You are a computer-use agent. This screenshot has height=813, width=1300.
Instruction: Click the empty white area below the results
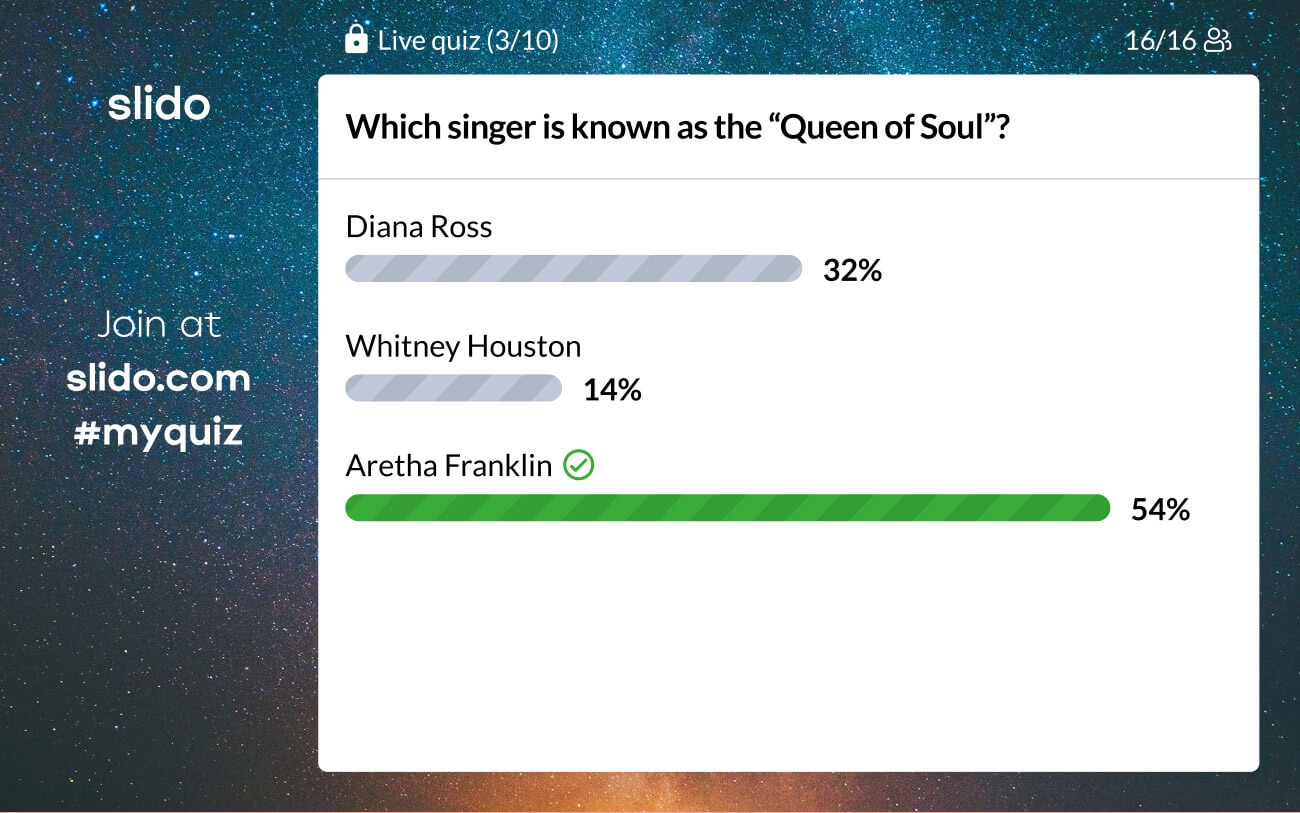click(x=788, y=650)
